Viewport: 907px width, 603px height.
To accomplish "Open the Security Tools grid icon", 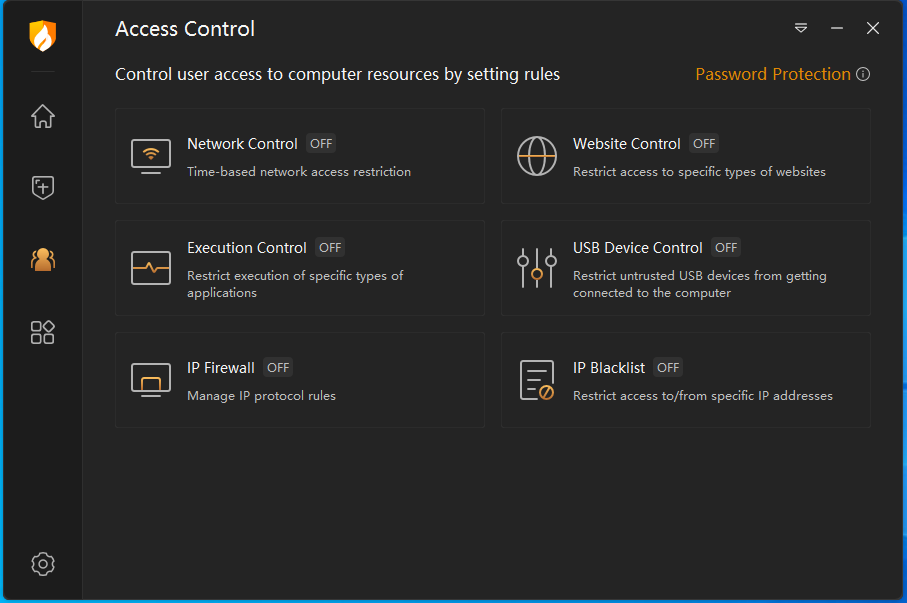I will tap(42, 332).
